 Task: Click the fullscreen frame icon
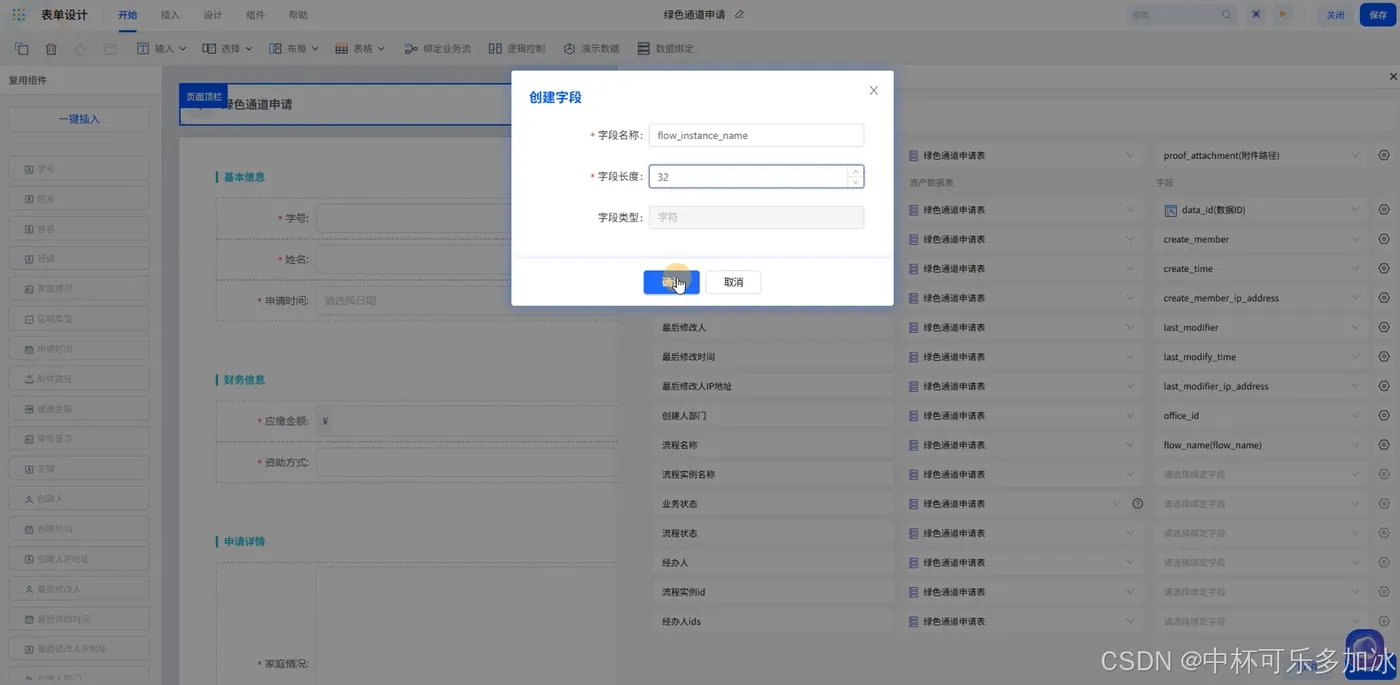click(1256, 15)
